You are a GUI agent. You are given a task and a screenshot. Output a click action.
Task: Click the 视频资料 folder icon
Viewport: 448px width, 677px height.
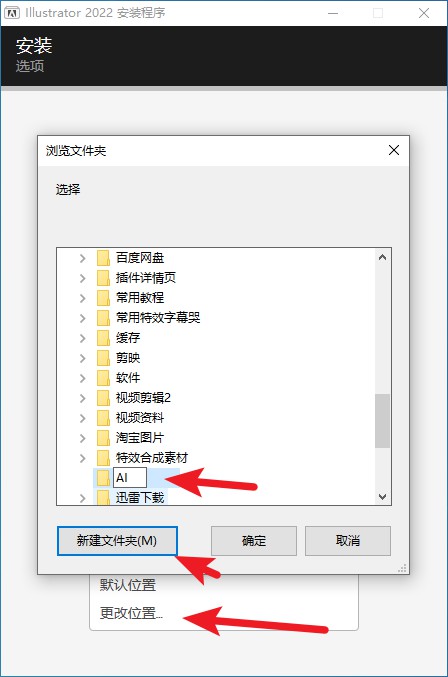click(103, 418)
